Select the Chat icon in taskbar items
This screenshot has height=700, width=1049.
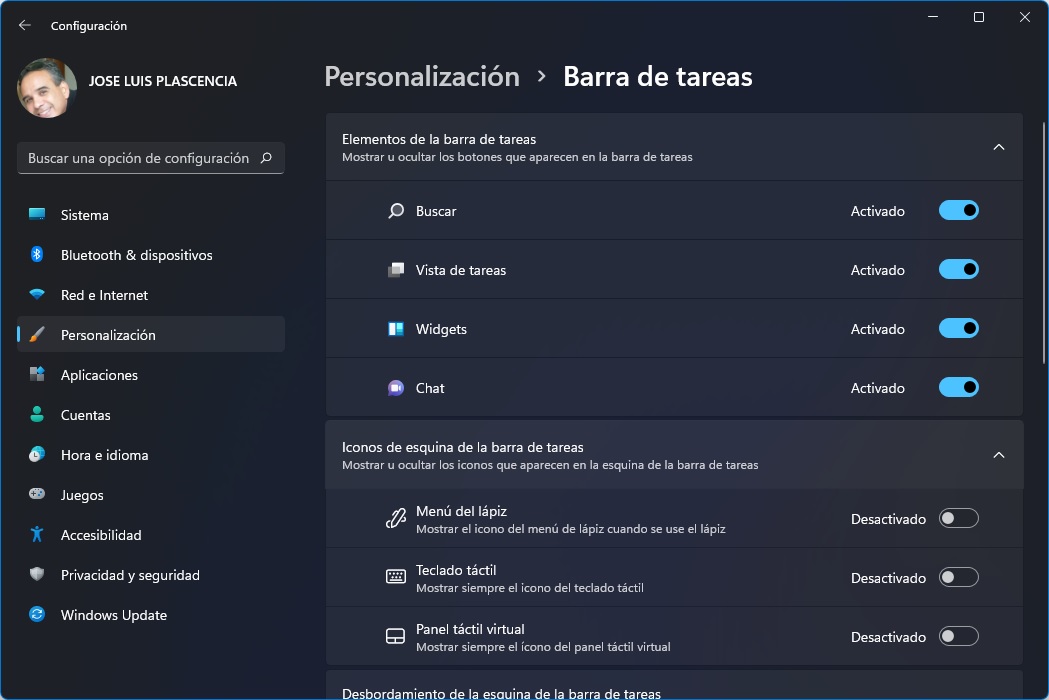394,387
